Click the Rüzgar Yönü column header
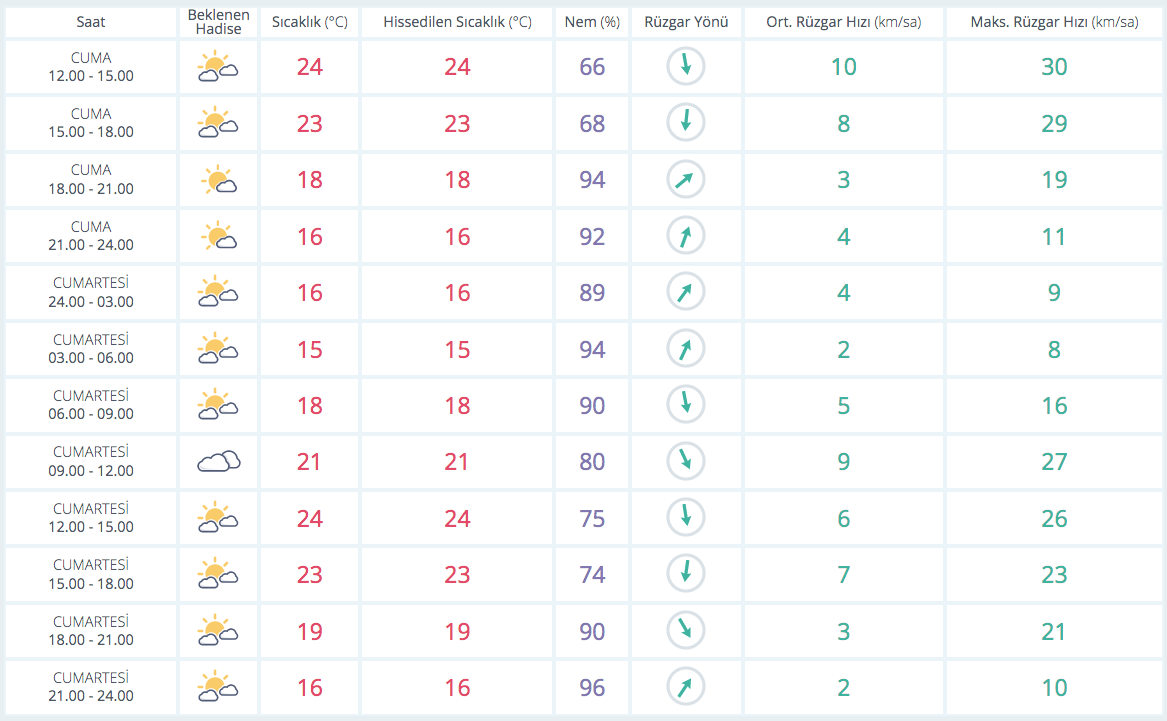Screen dimensions: 1167x721 (x=686, y=22)
